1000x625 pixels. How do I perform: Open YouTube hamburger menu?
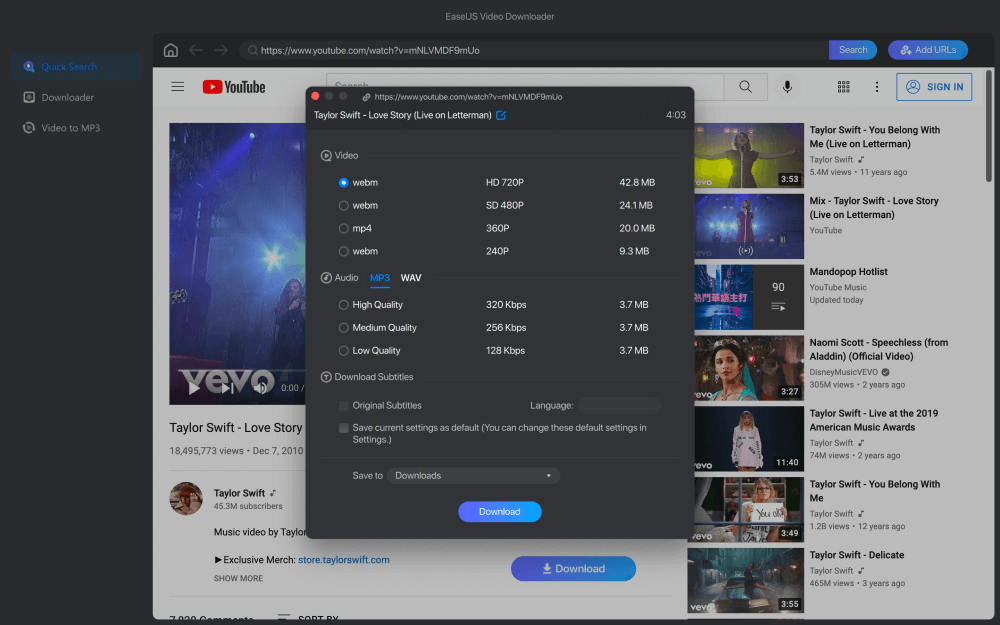coord(178,87)
